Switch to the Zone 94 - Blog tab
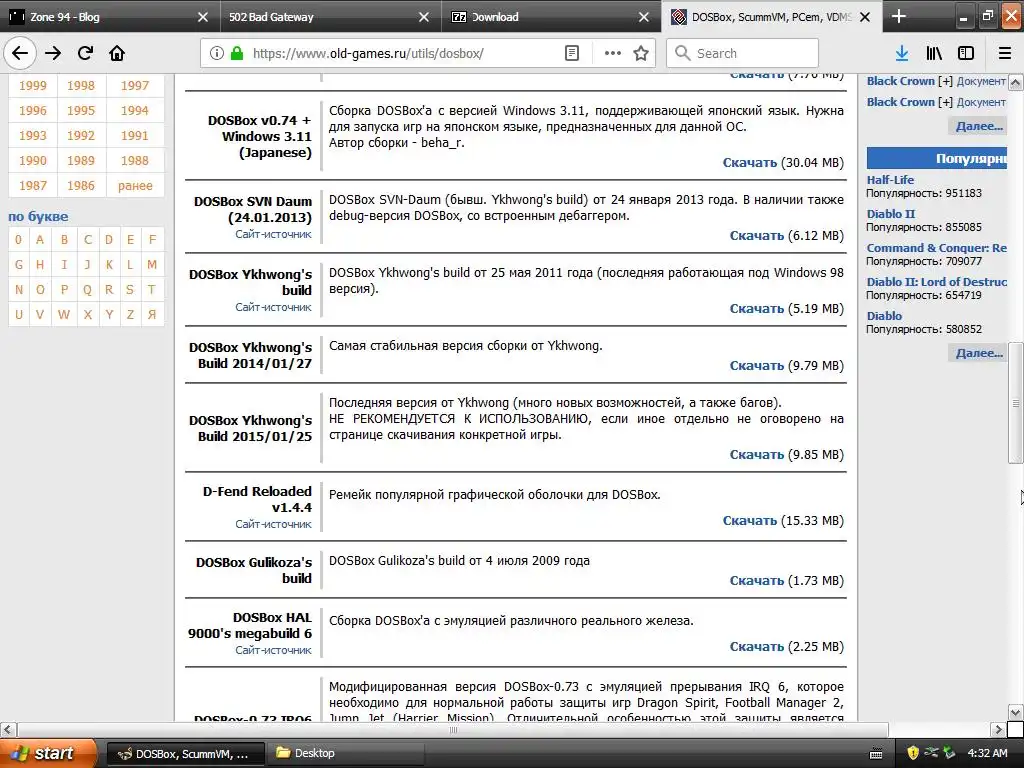 (x=110, y=16)
